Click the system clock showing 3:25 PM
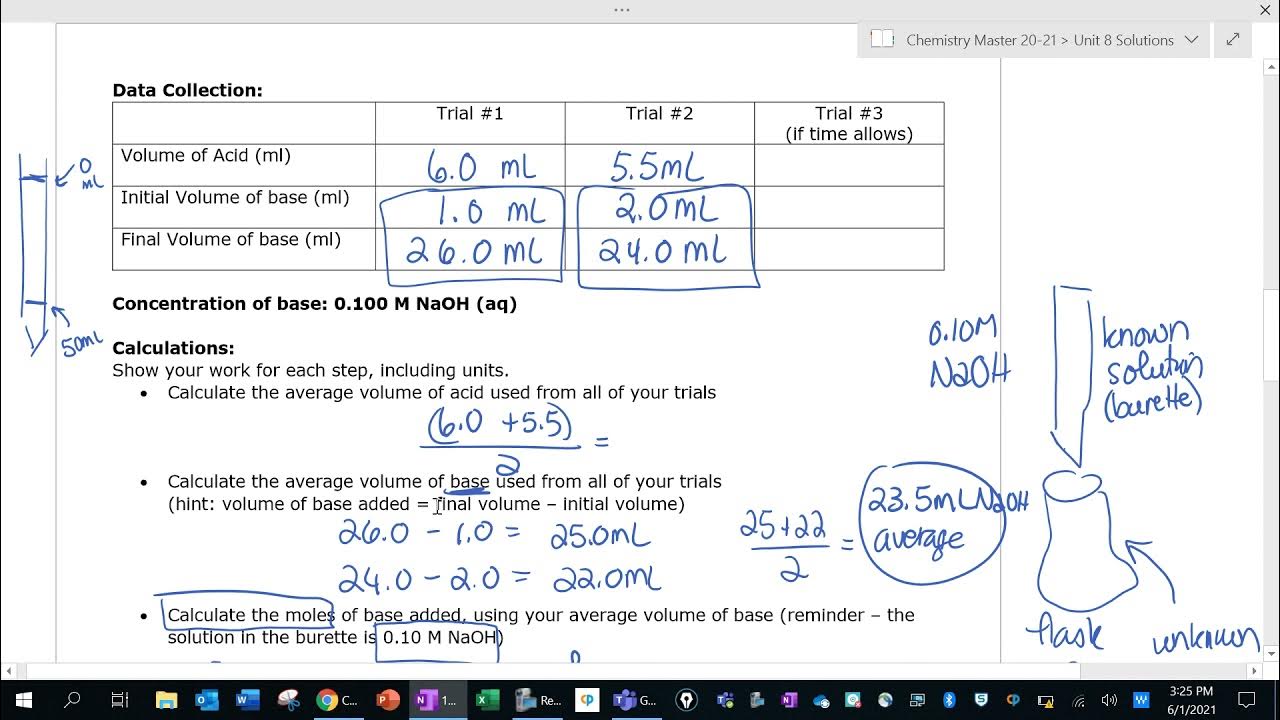Image resolution: width=1280 pixels, height=720 pixels. pos(1190,700)
